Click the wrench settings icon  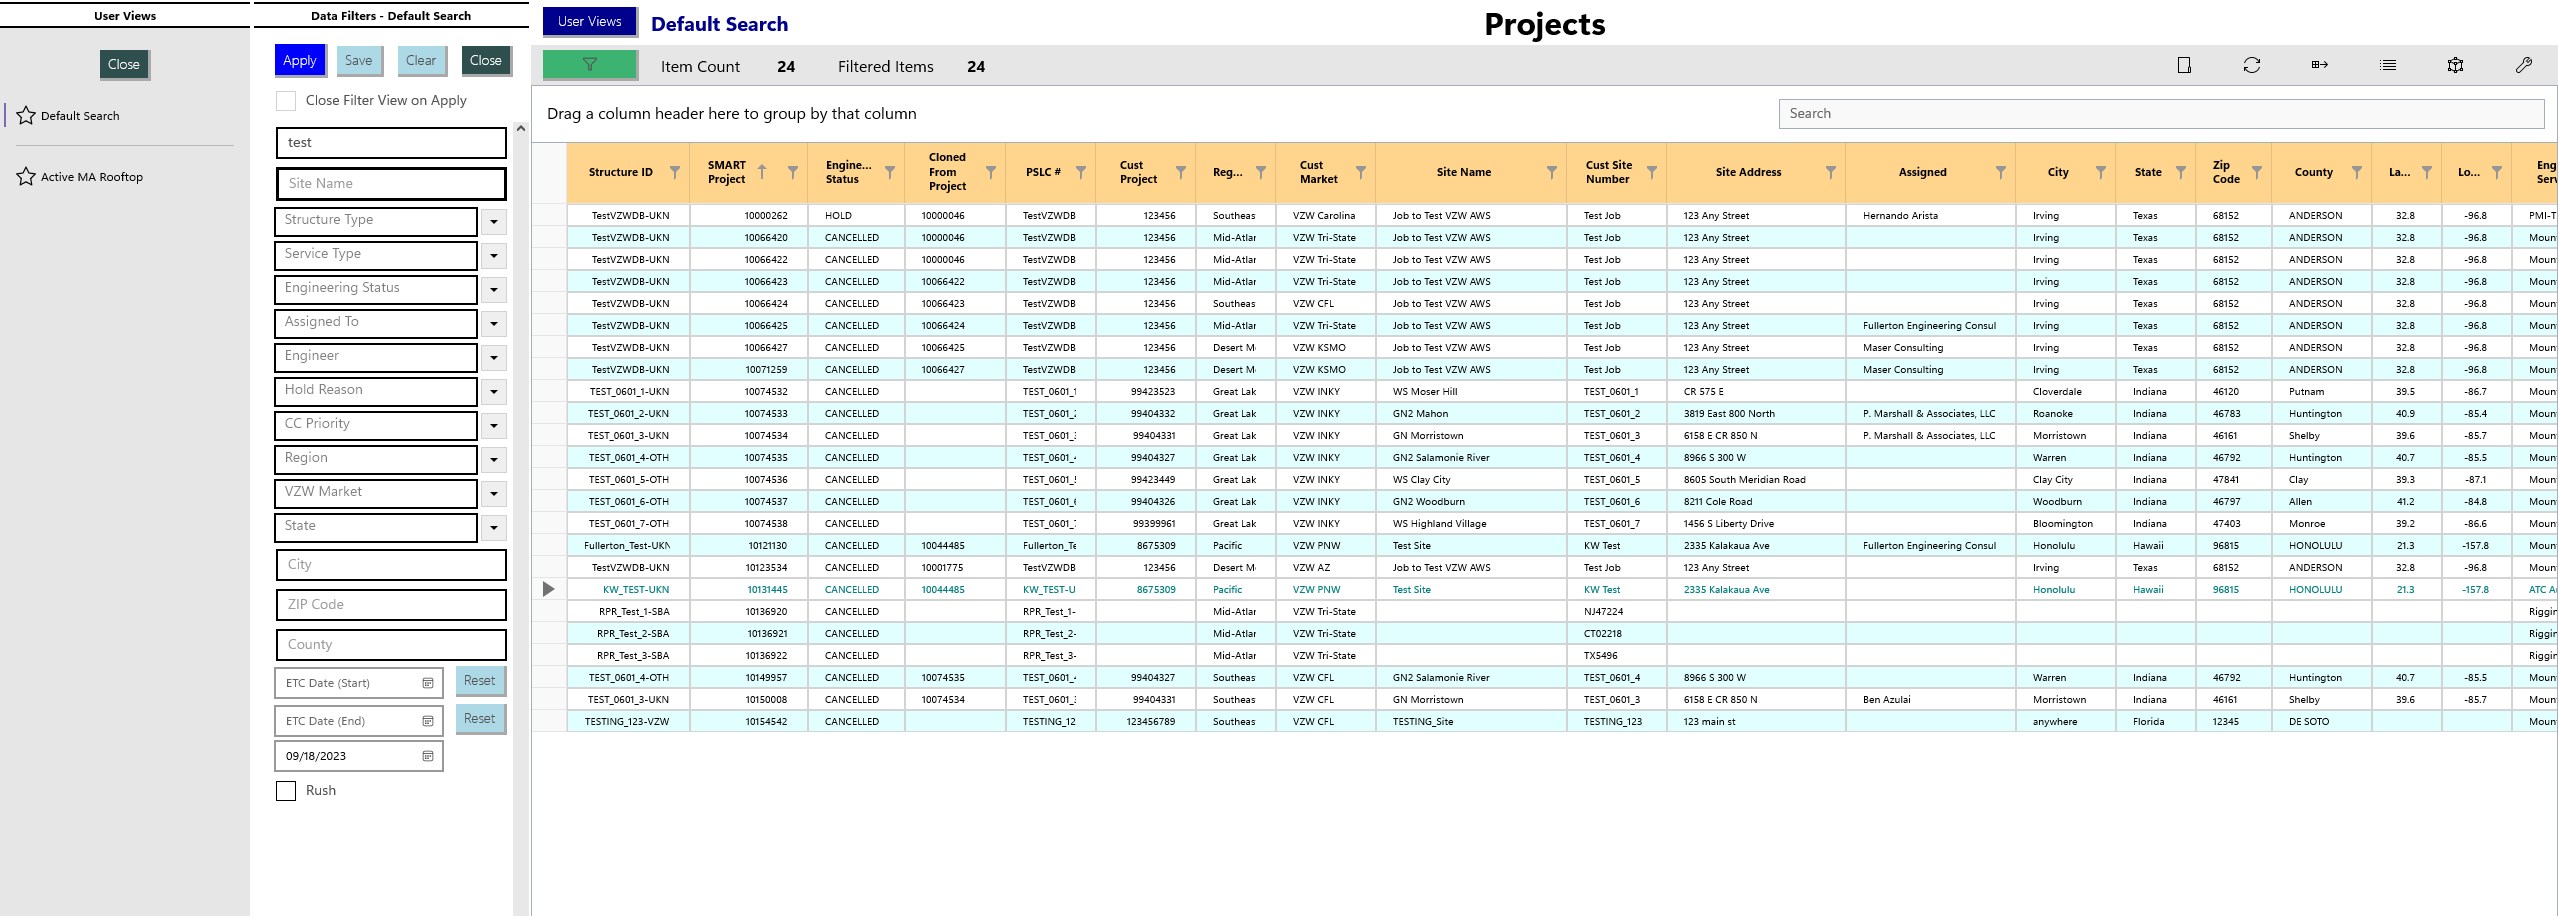point(2524,65)
